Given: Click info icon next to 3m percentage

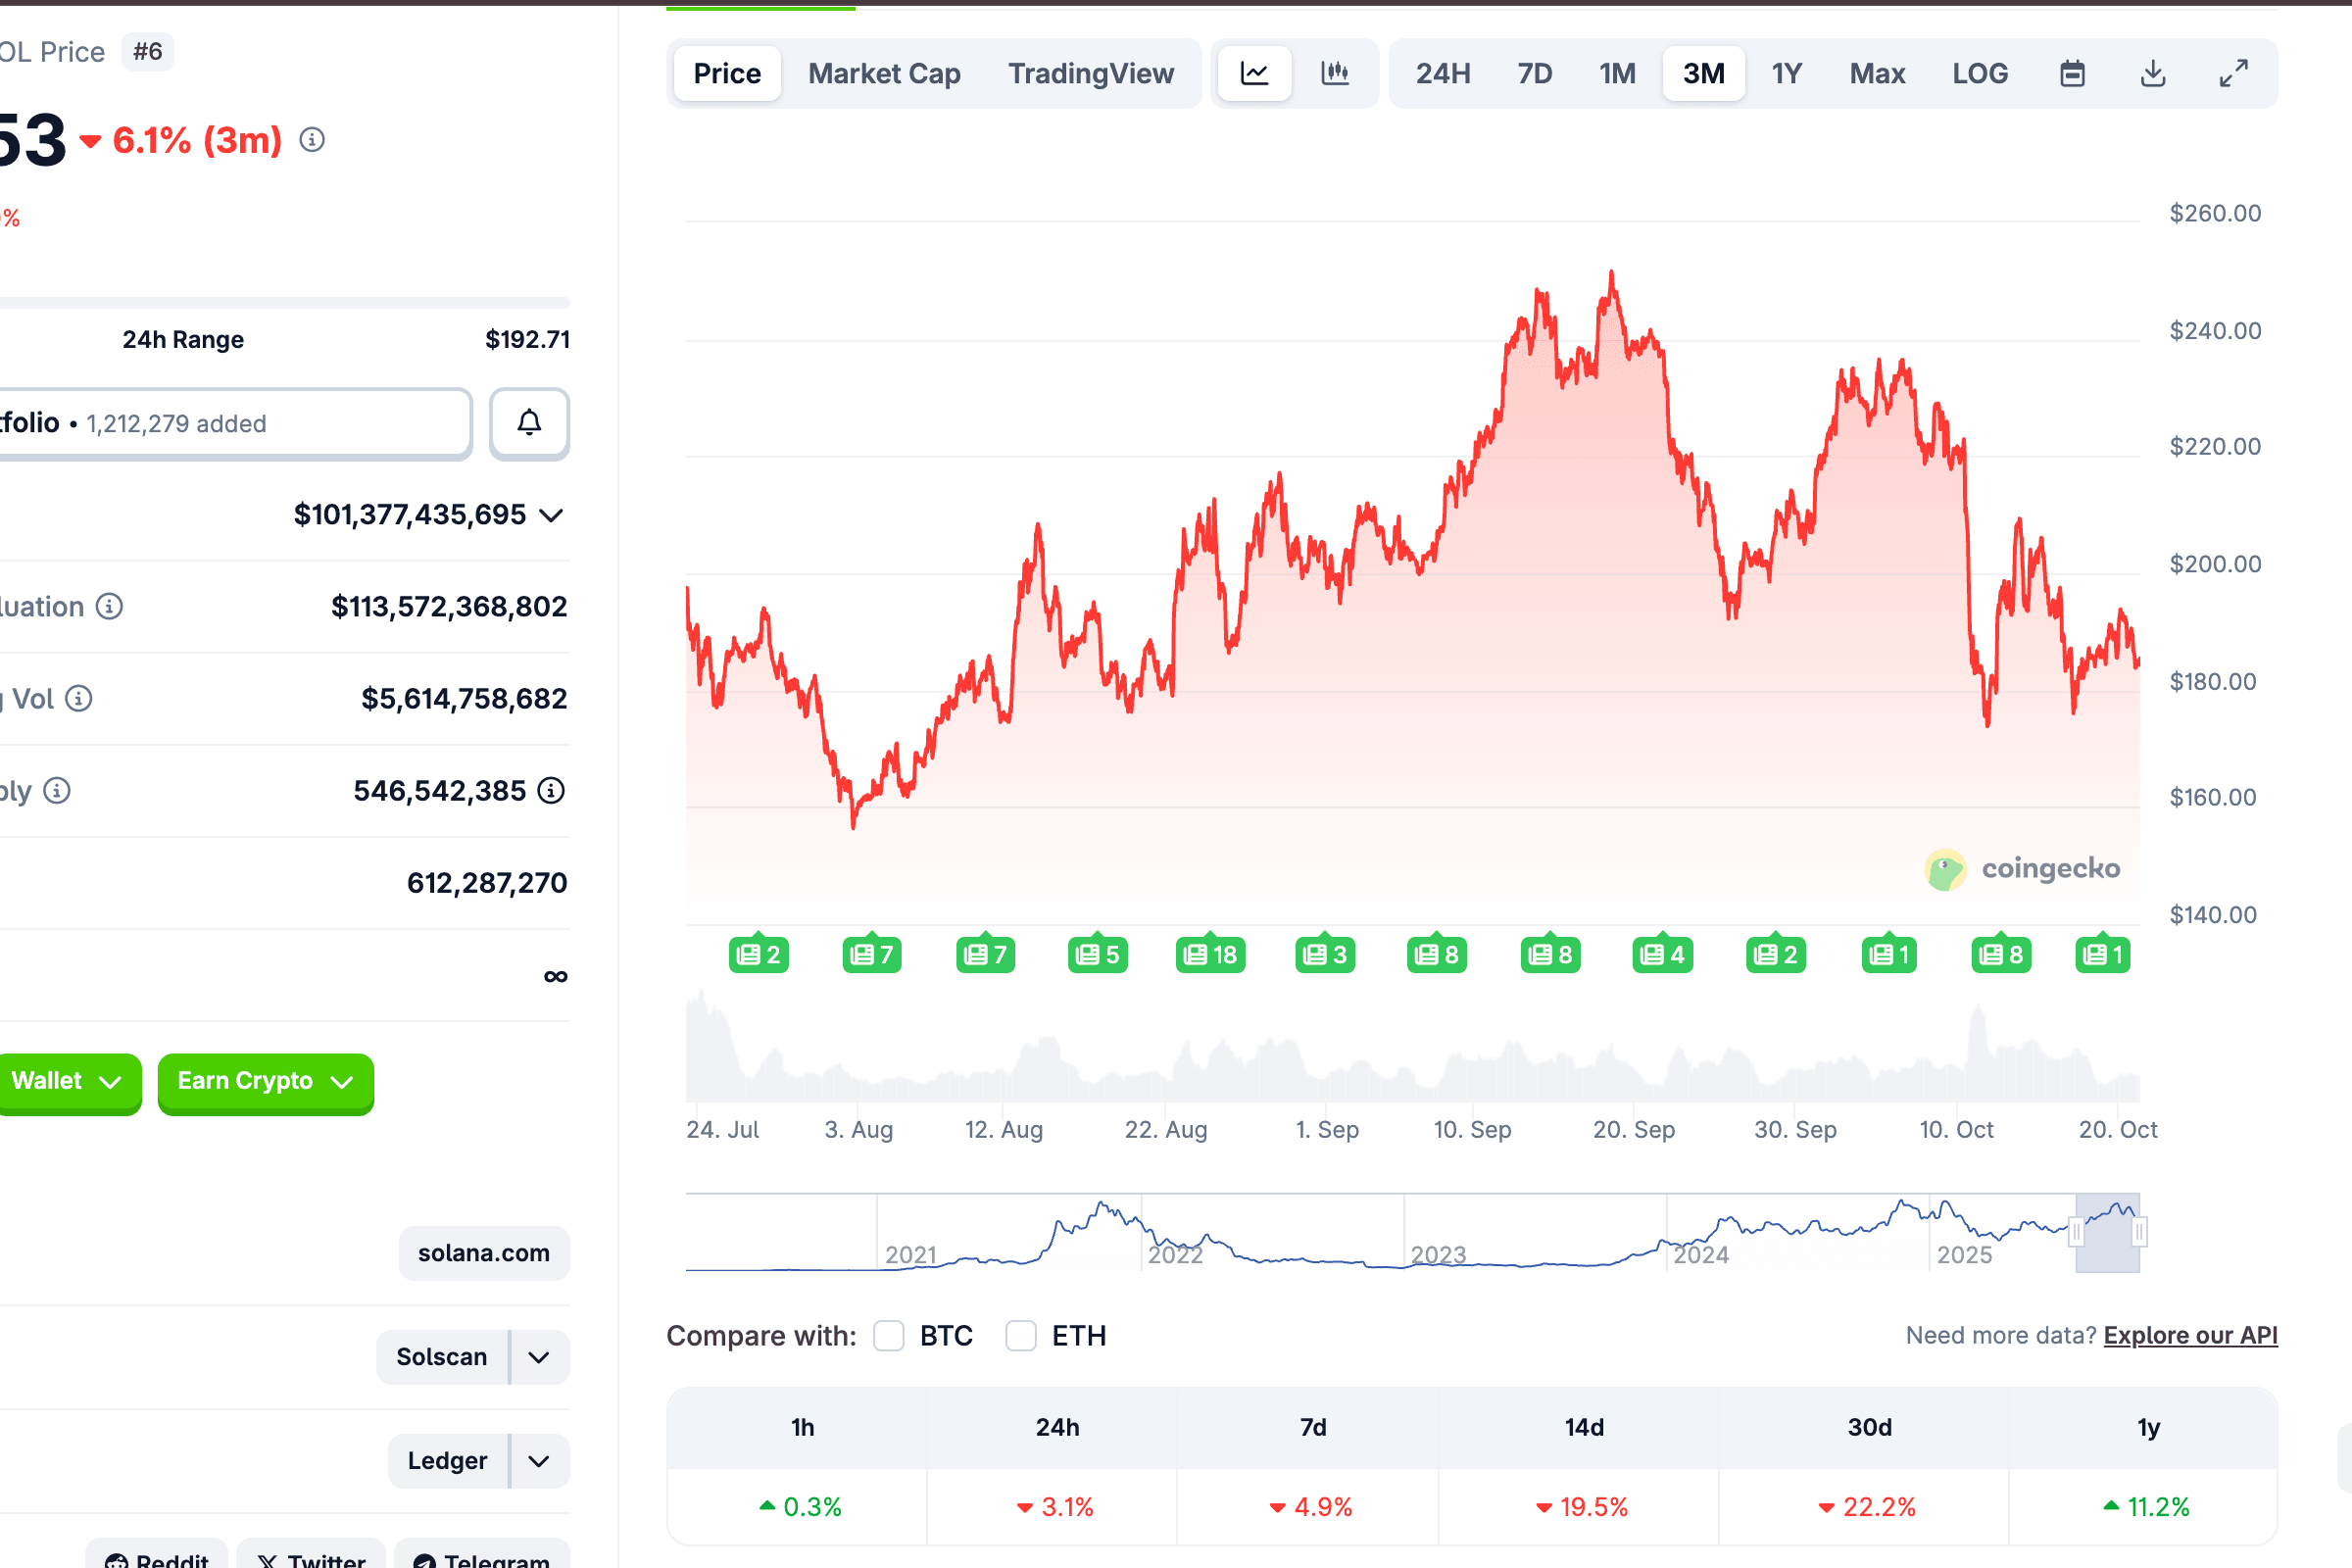Looking at the screenshot, I should [x=312, y=140].
